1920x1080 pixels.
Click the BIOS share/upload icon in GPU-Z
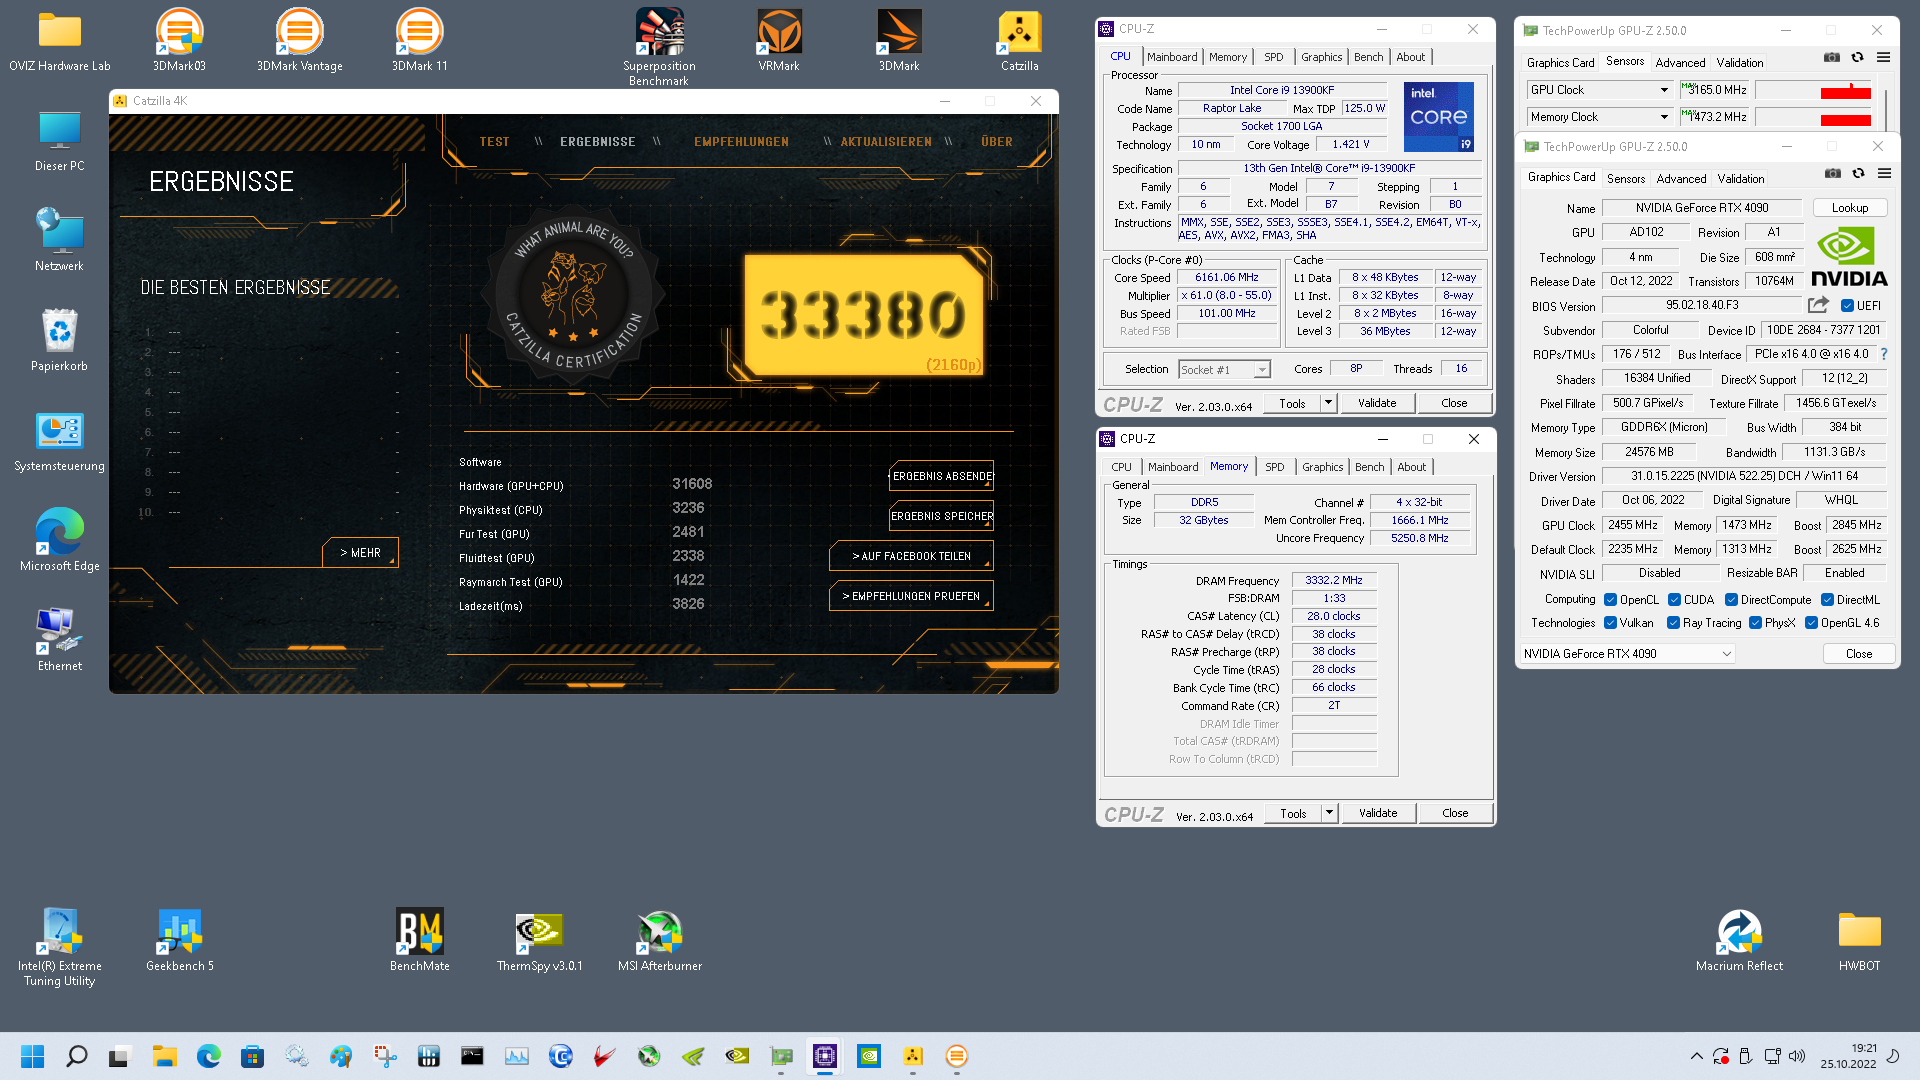pos(1818,305)
